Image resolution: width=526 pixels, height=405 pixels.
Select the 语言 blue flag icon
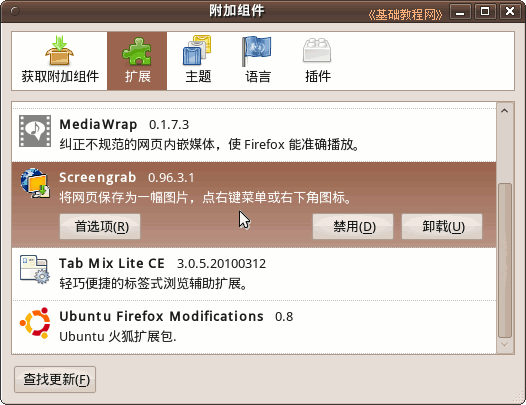click(257, 51)
